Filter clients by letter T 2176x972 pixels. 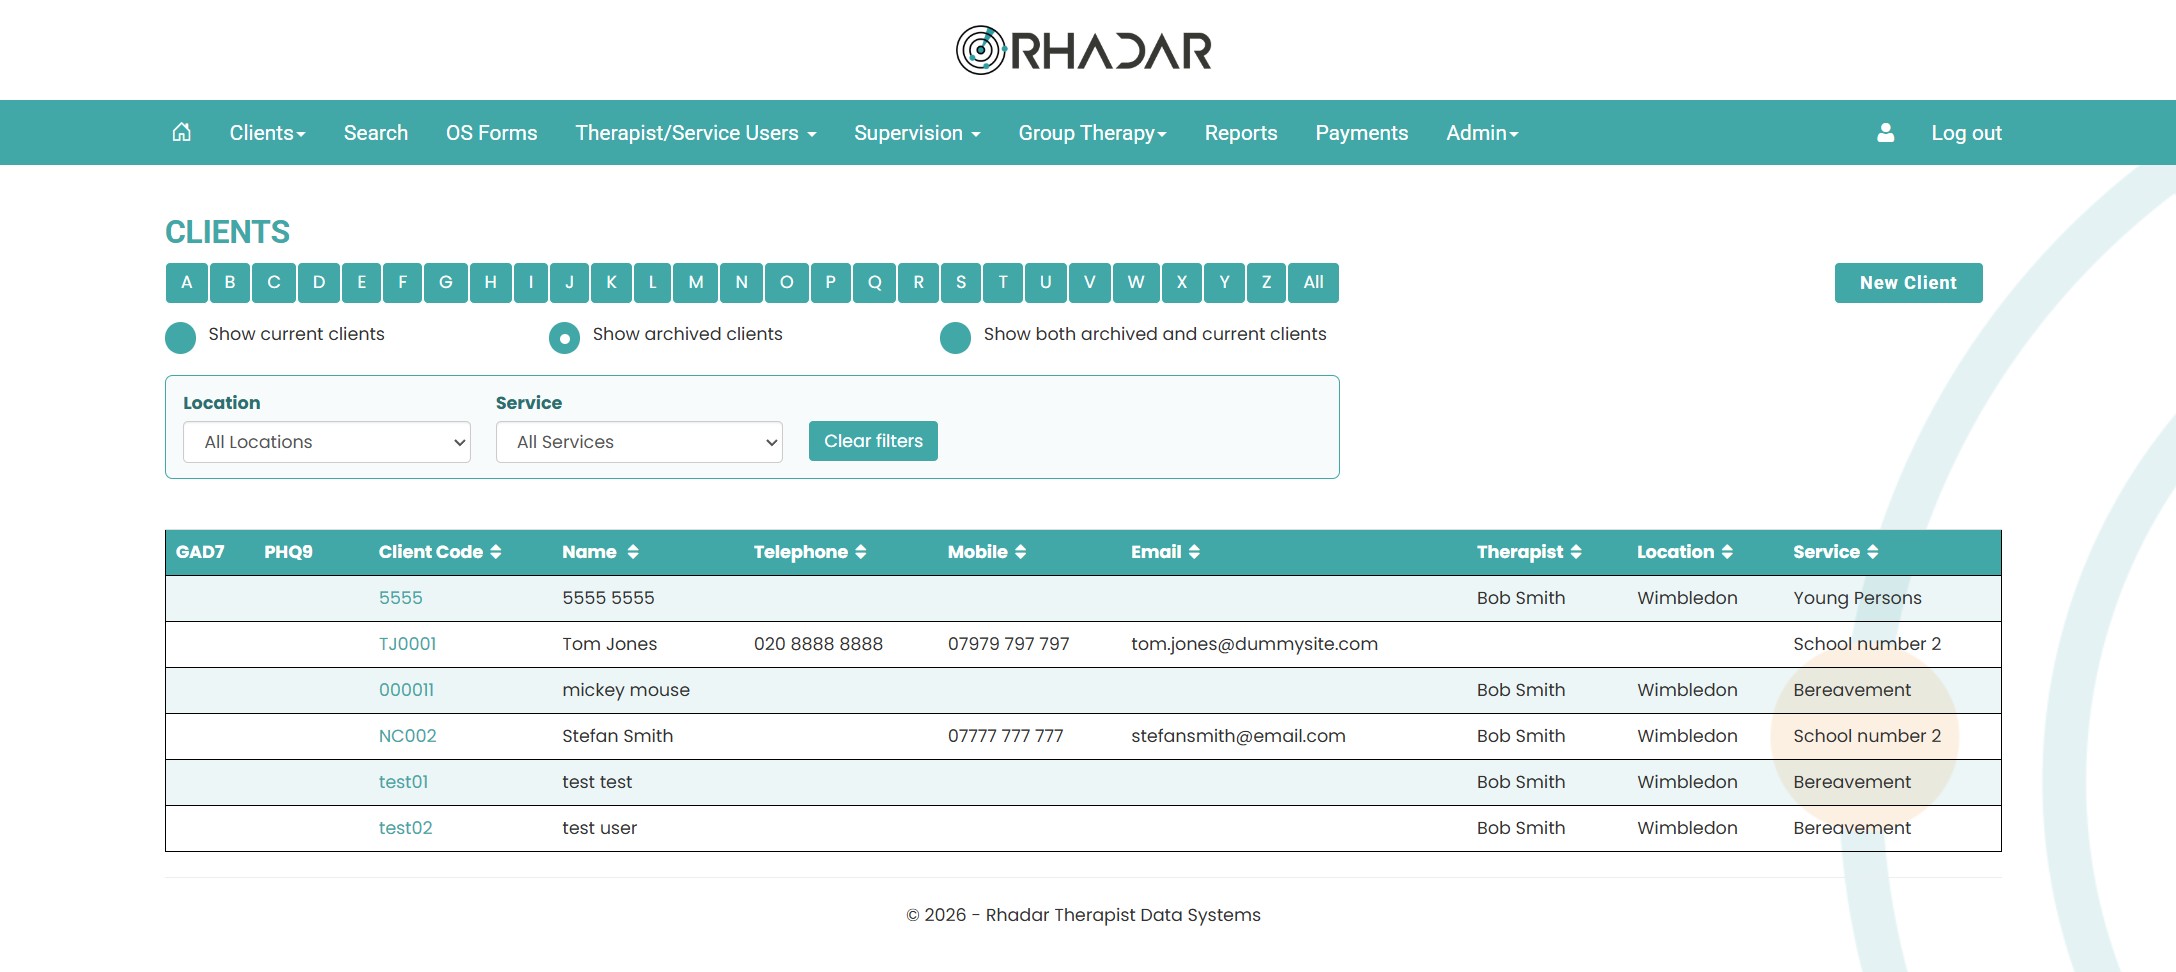[x=1003, y=283]
